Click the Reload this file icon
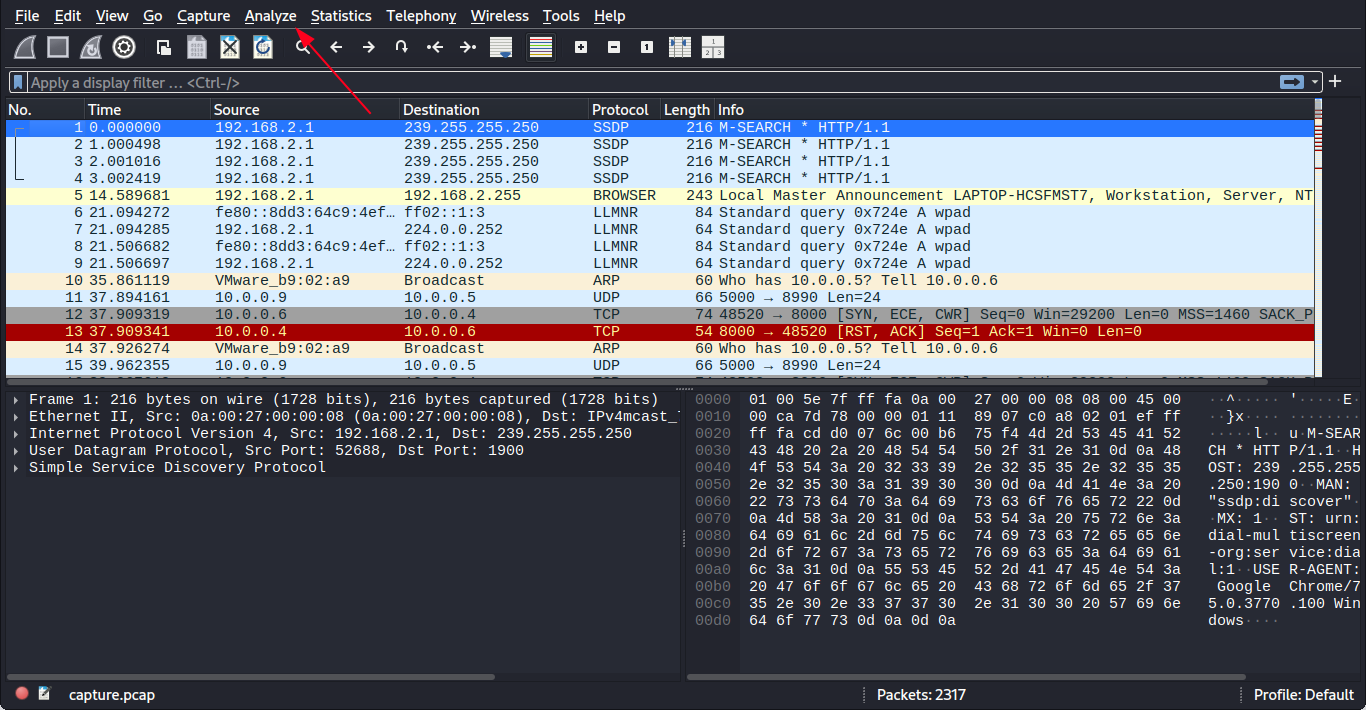 pyautogui.click(x=263, y=47)
